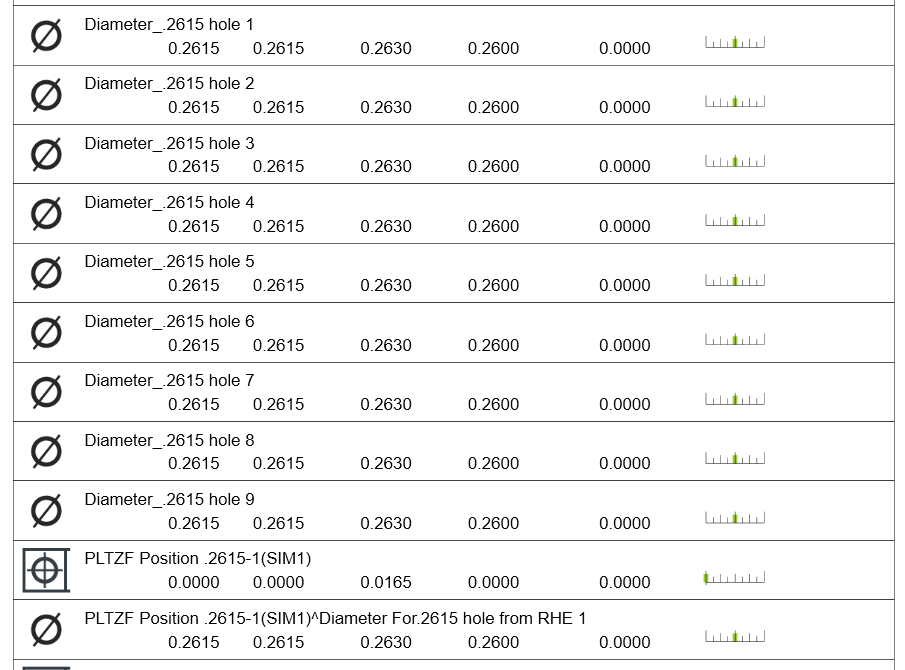Select the diameter symbol beside hole 2
Viewport: 905px width, 670px height.
(x=46, y=95)
